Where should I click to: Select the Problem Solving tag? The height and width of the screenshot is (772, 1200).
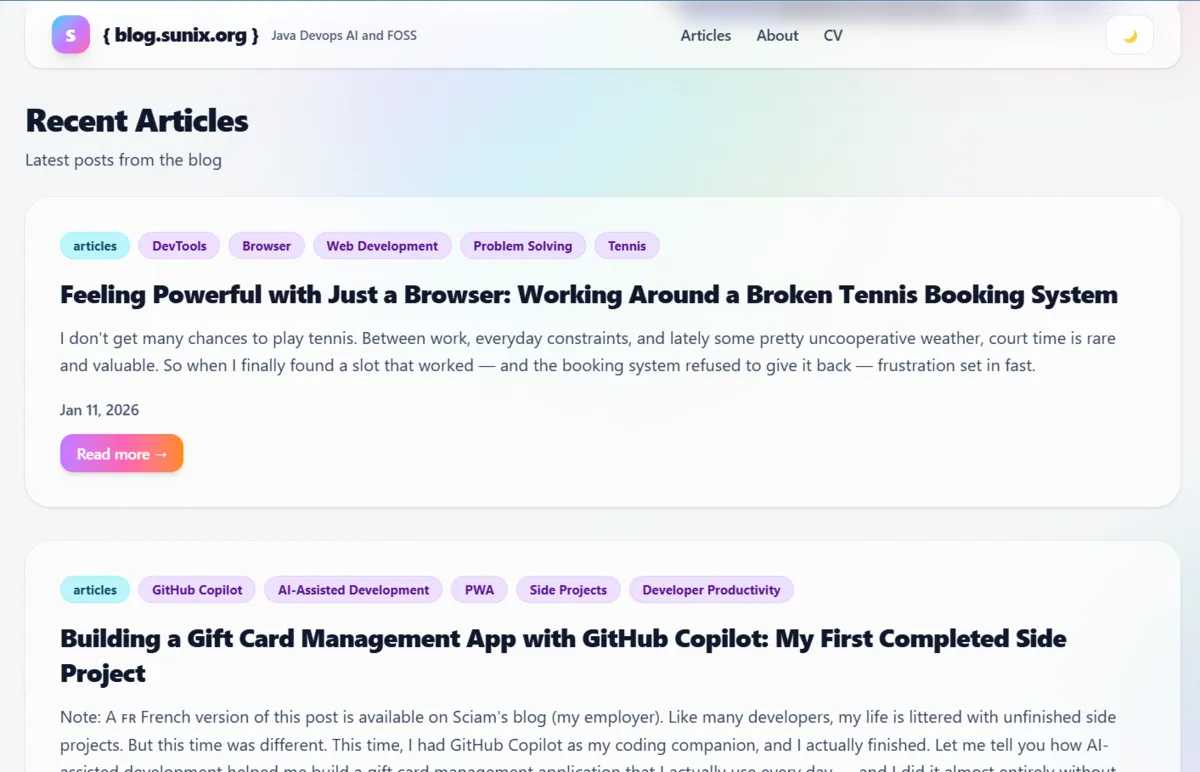pos(523,246)
